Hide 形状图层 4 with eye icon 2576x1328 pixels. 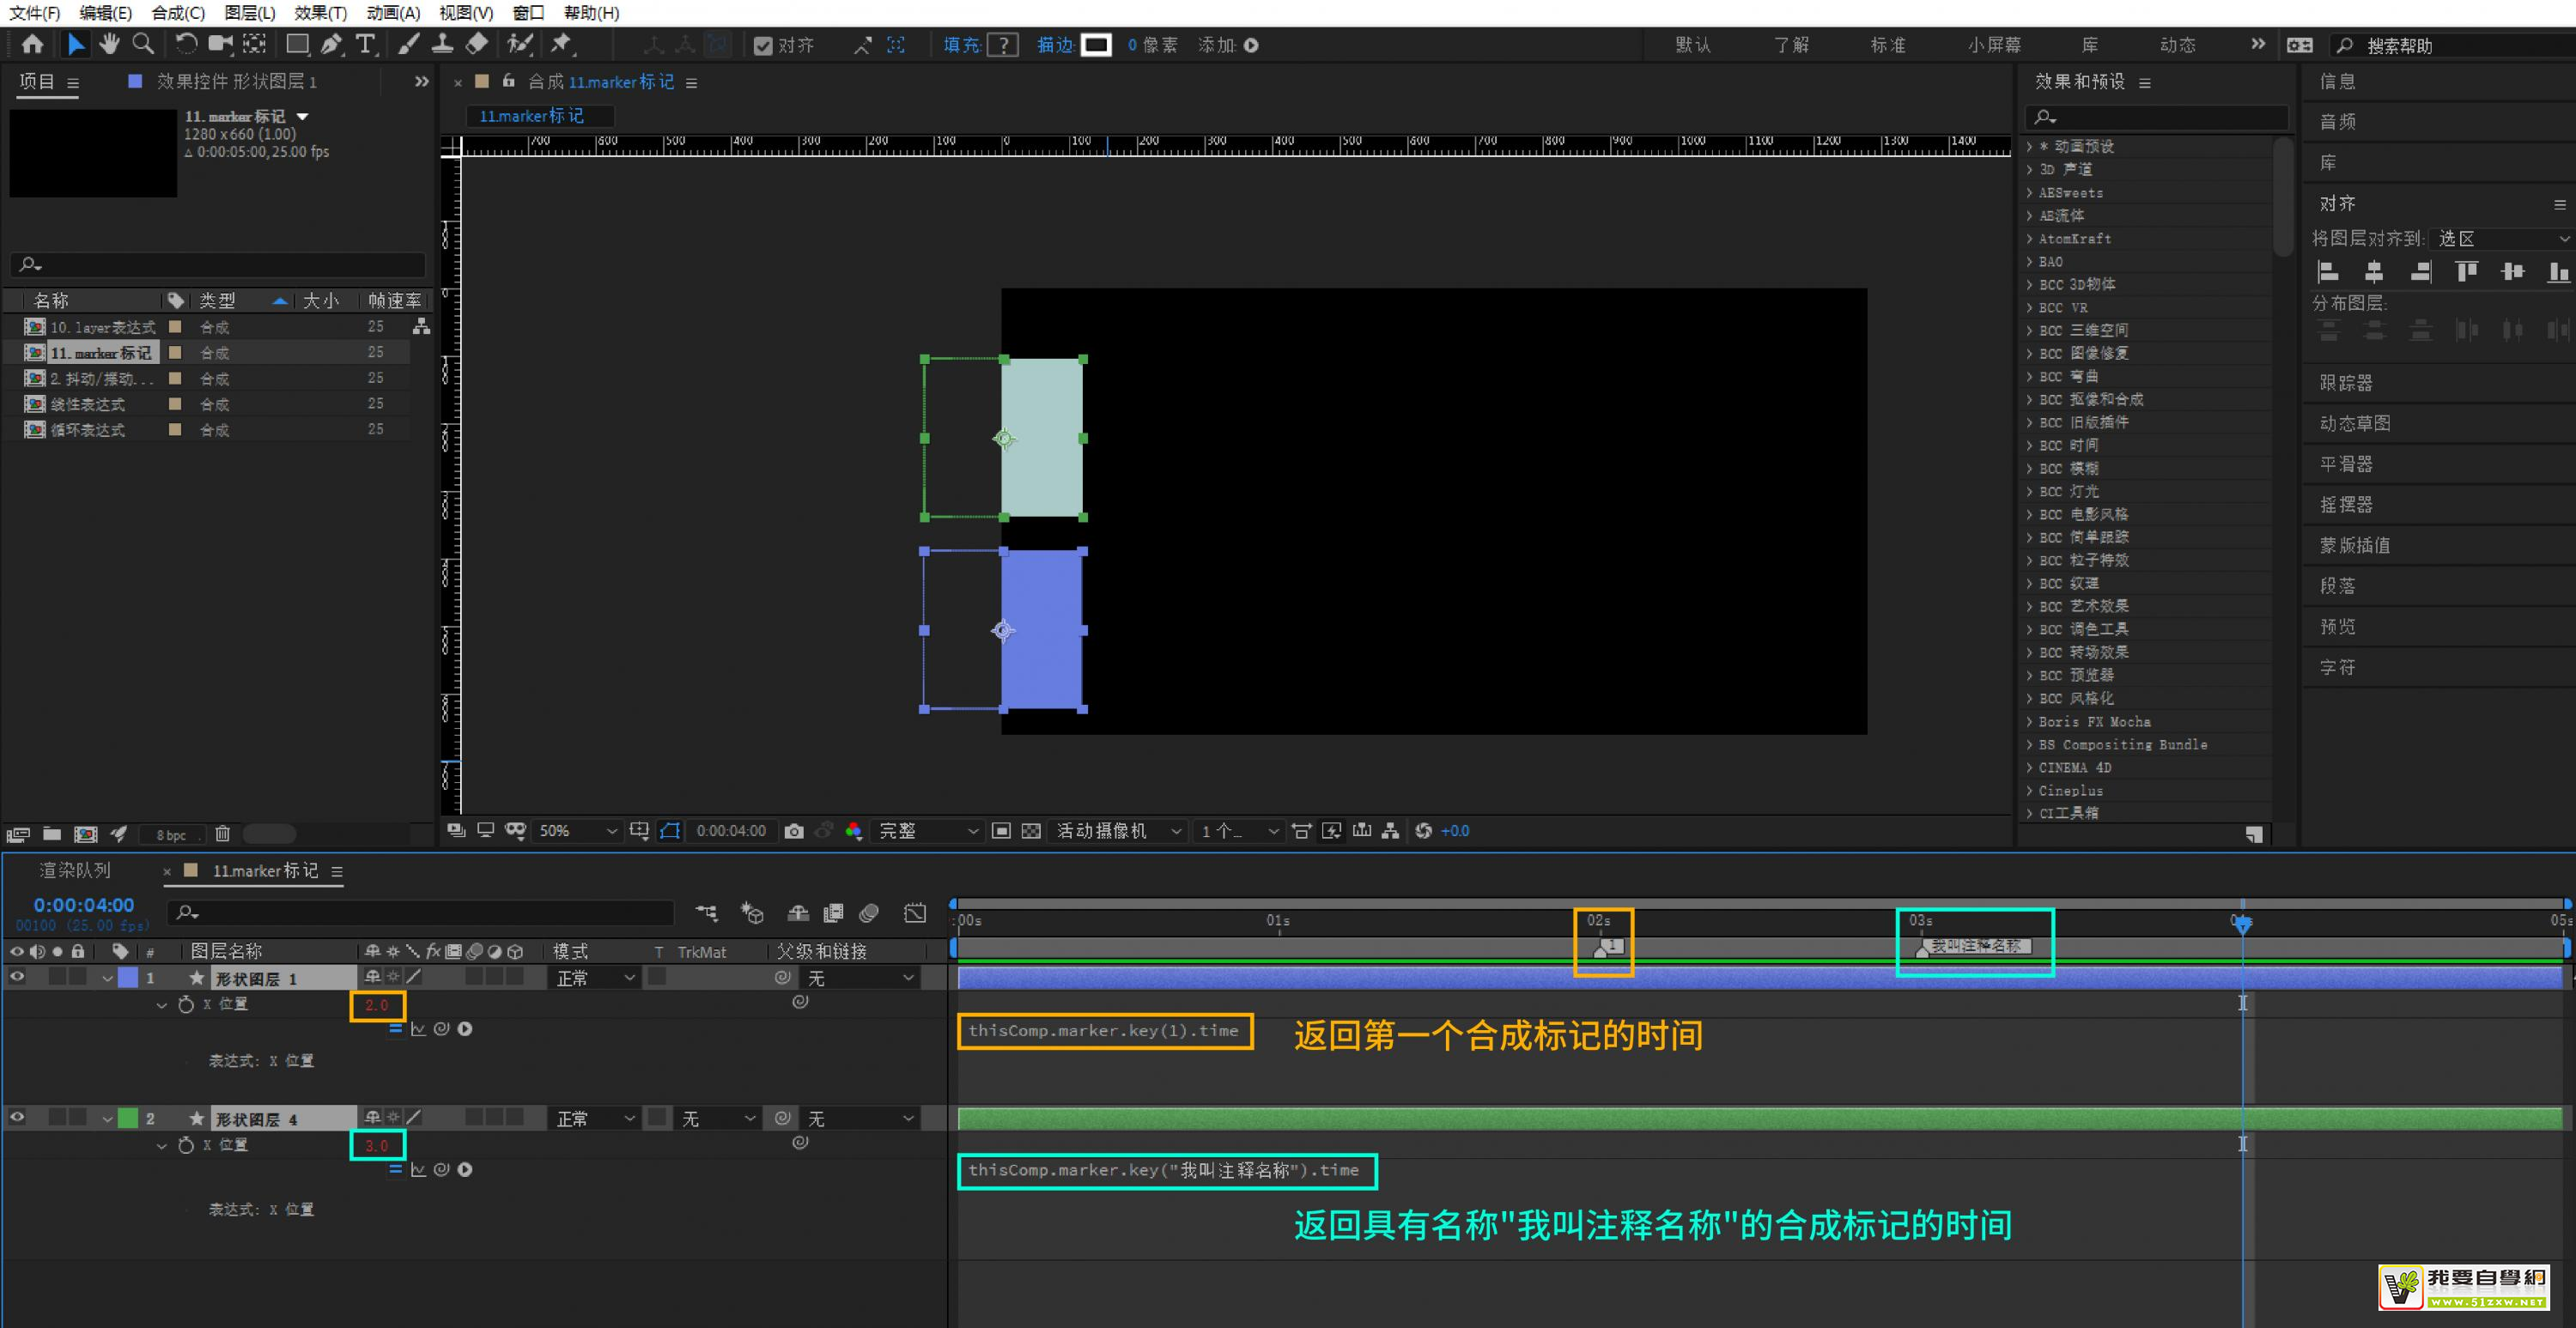click(17, 1118)
